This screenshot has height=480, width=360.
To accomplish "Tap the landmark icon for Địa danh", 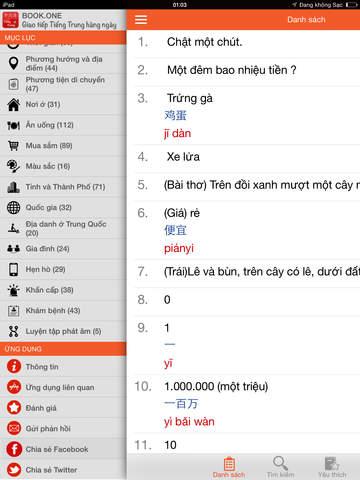I will pyautogui.click(x=13, y=228).
